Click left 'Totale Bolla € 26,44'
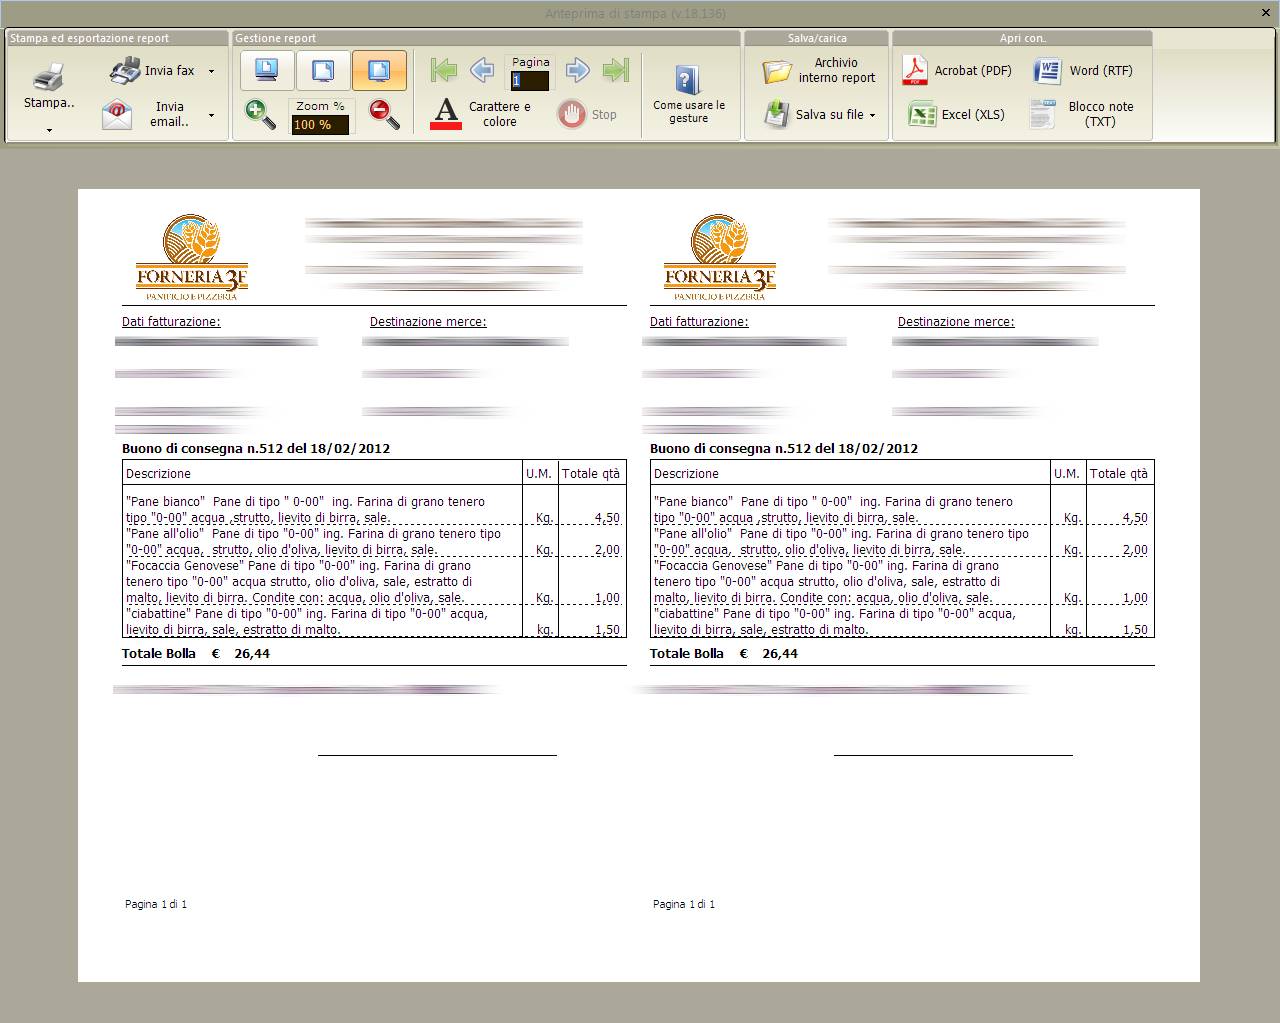Viewport: 1280px width, 1023px height. [x=196, y=654]
